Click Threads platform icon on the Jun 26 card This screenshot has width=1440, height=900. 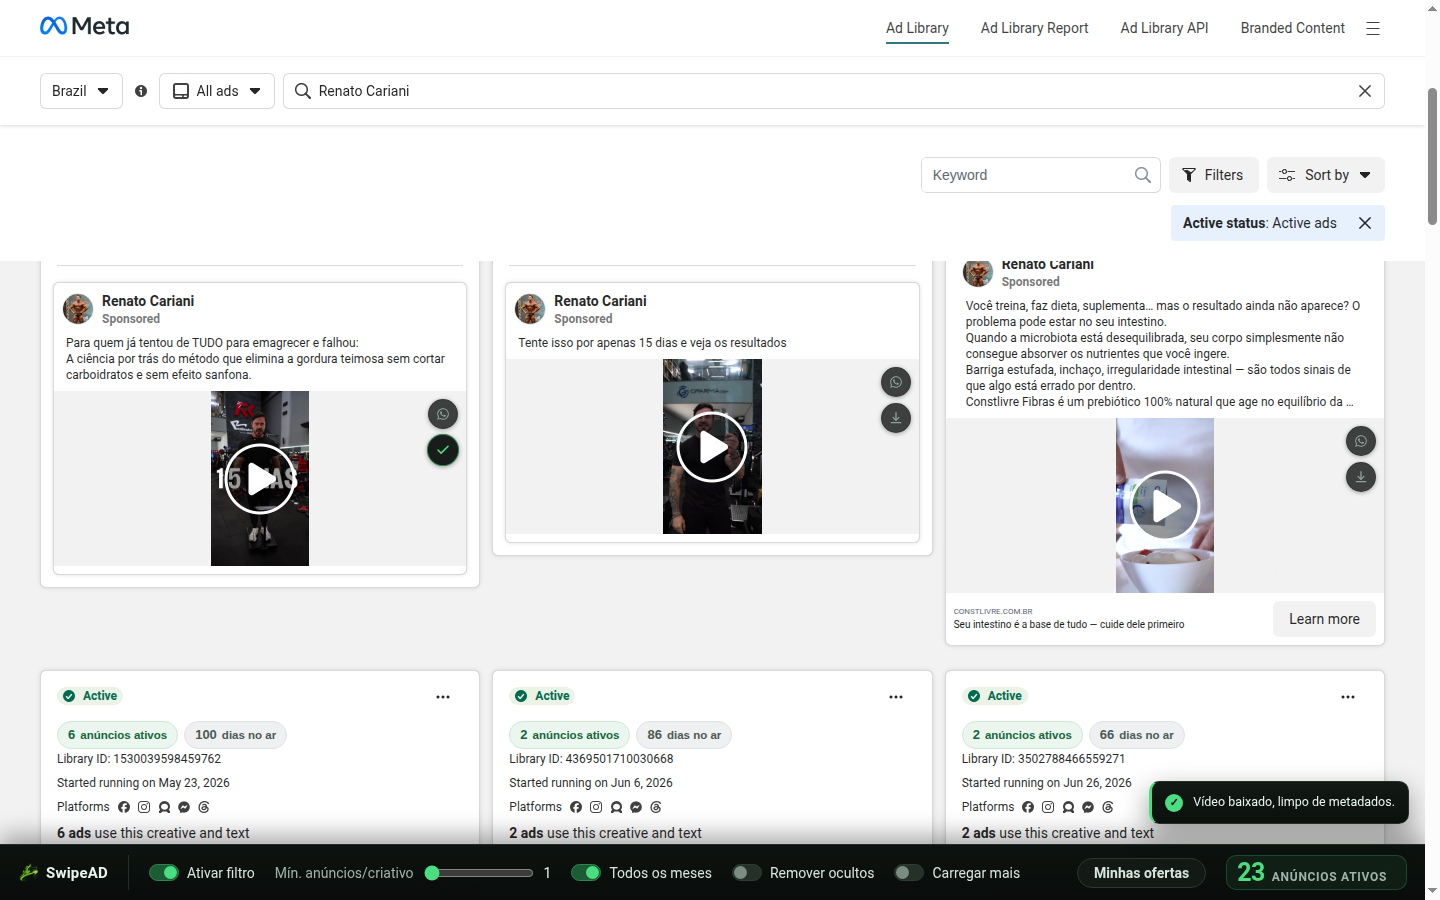click(1108, 807)
